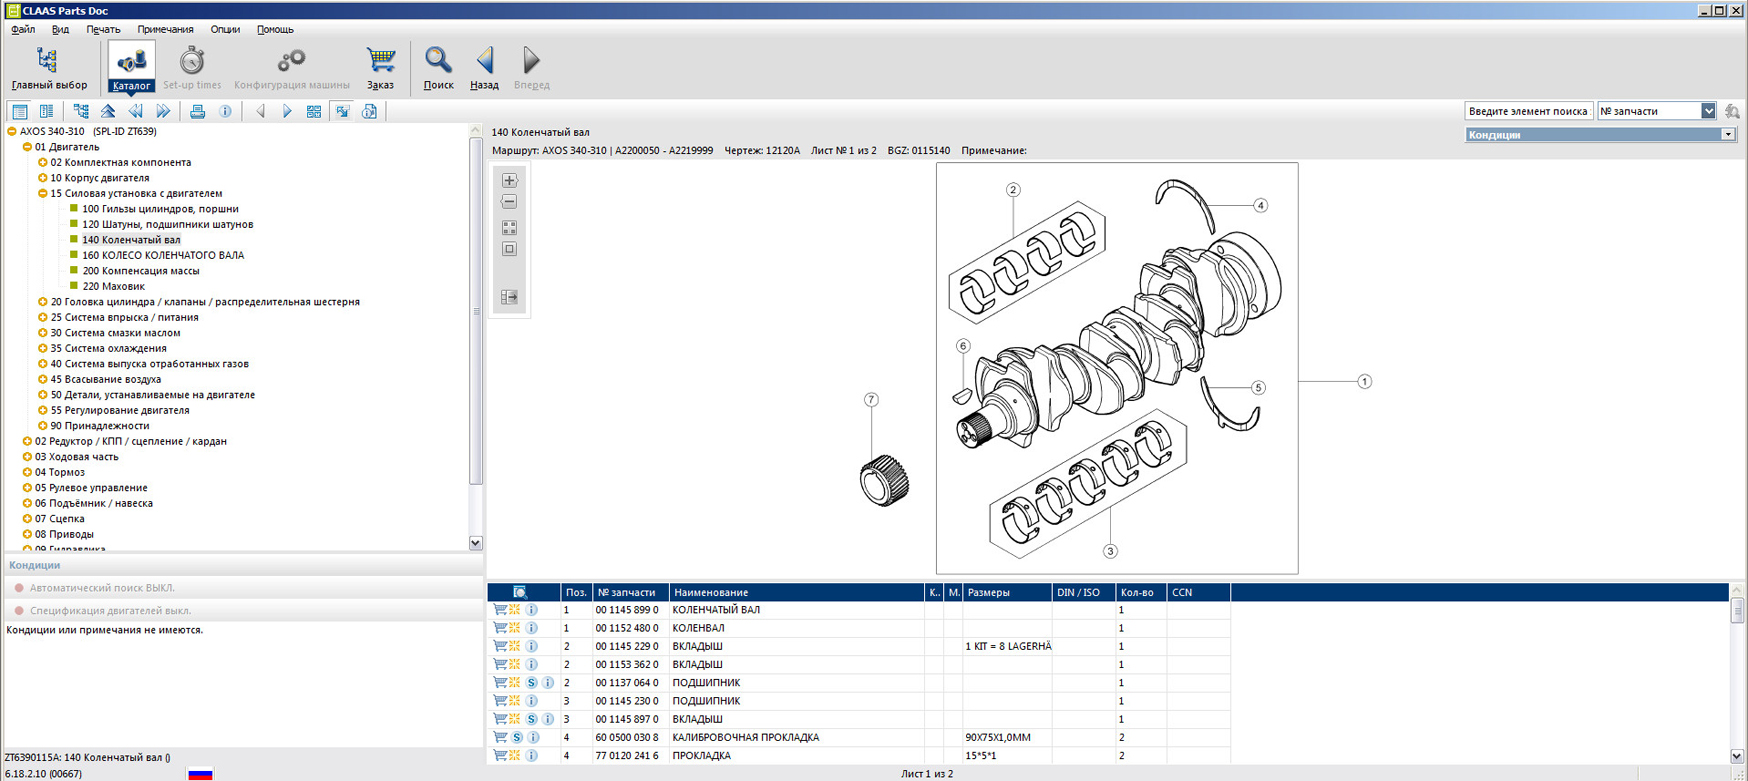Show info for КОЛЕНВАЛ part row
Viewport: 1748px width, 781px height.
(x=532, y=628)
